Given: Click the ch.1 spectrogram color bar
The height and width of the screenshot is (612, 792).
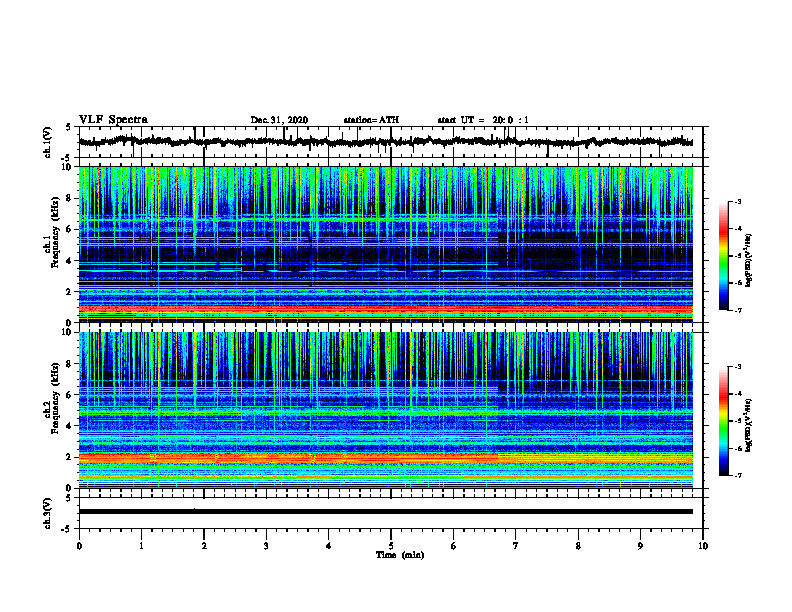Looking at the screenshot, I should click(x=724, y=256).
